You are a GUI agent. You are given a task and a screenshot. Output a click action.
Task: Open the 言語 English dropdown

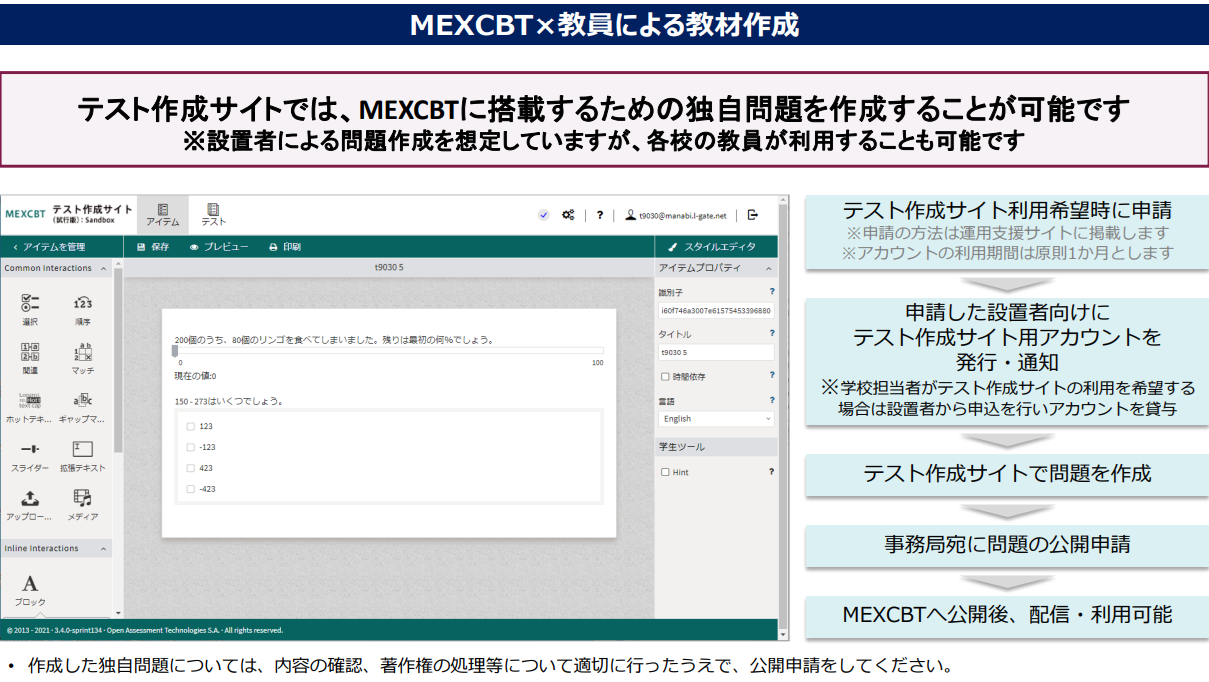coord(715,419)
